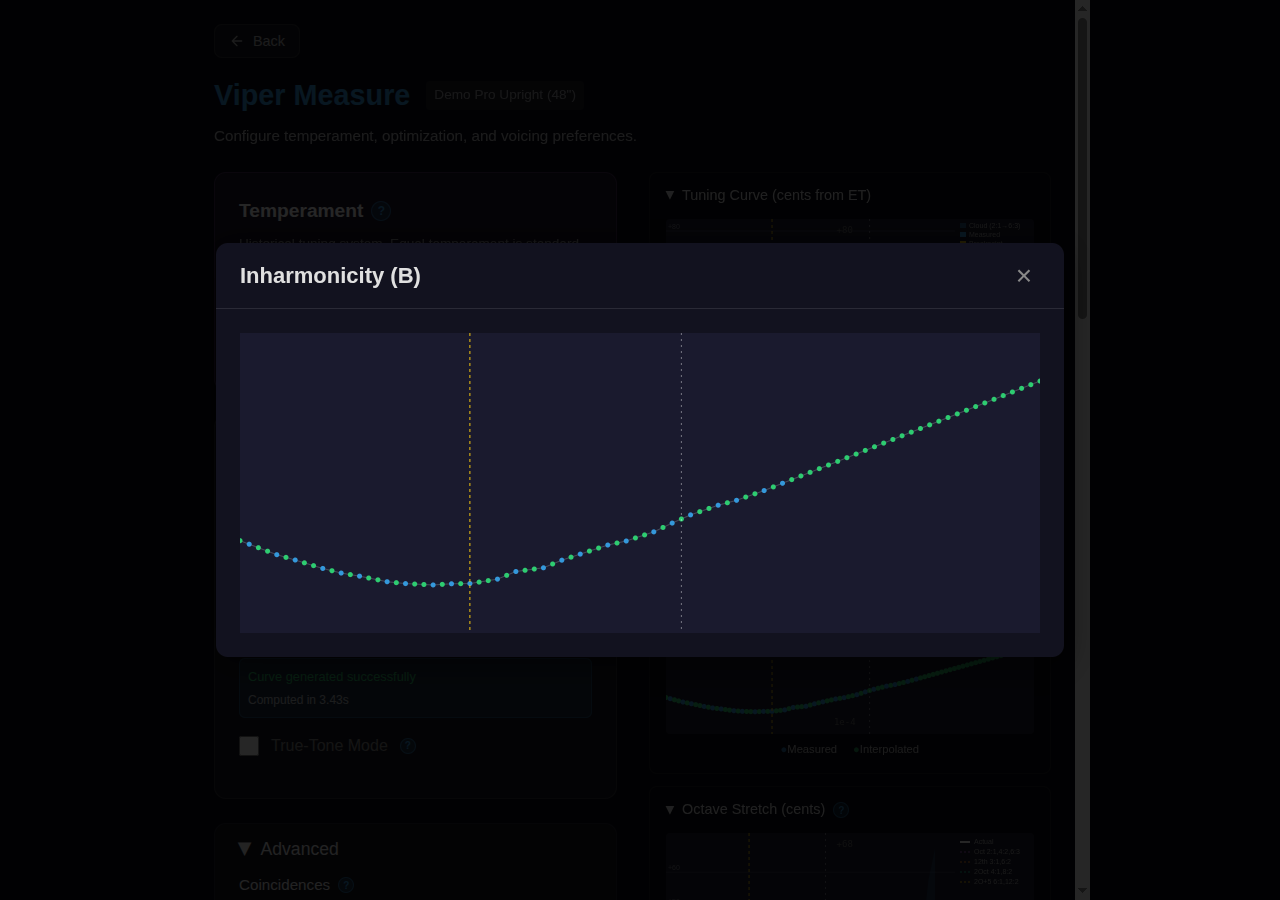Collapse the Advanced section
The image size is (1280, 900).
(245, 849)
